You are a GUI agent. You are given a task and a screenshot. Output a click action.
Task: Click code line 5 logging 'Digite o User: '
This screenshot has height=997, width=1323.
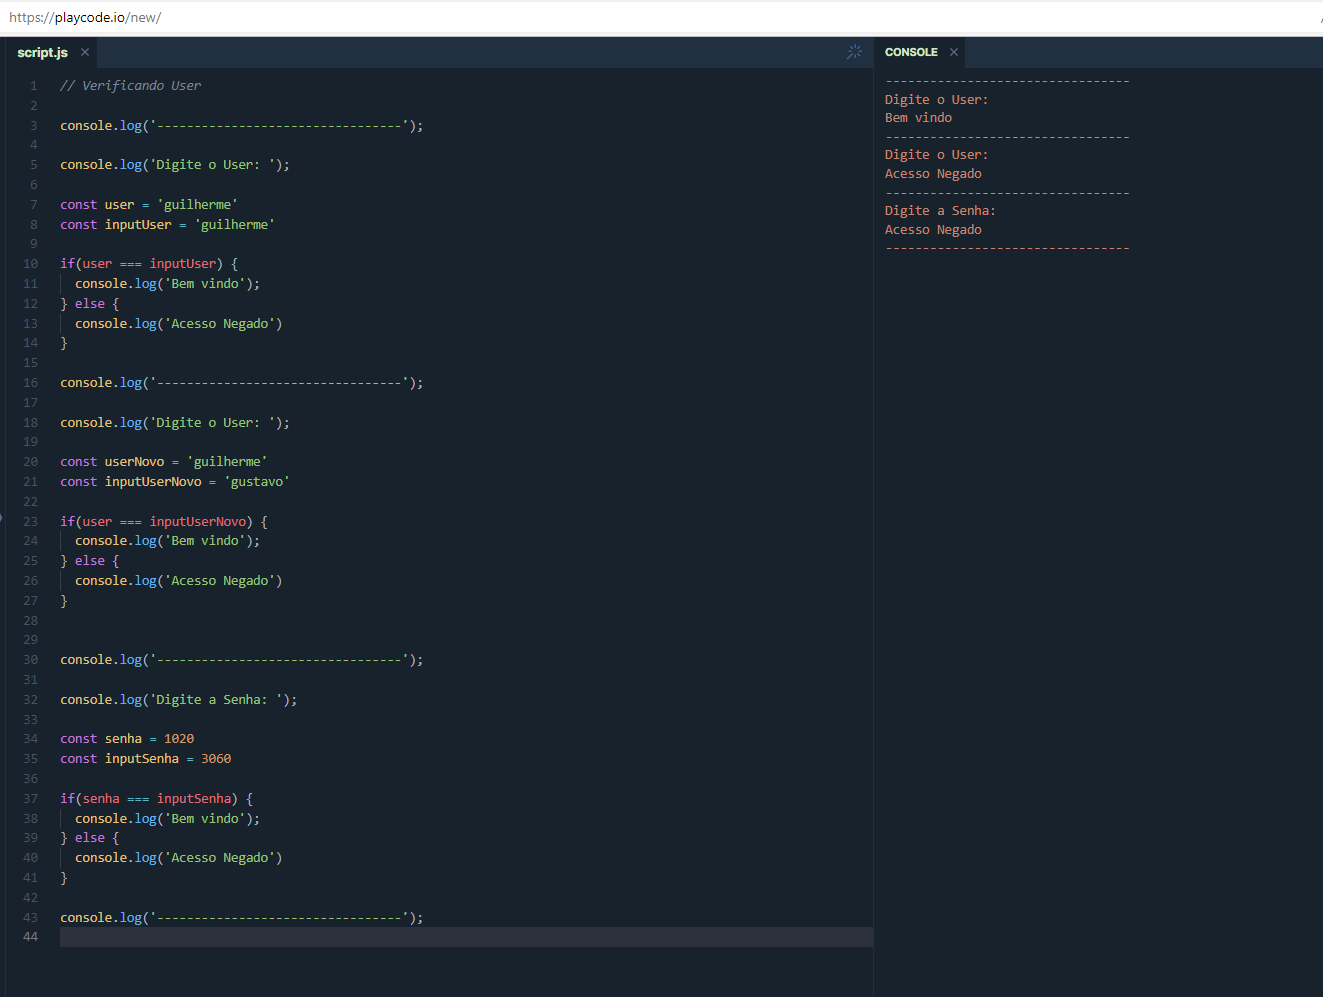(175, 165)
